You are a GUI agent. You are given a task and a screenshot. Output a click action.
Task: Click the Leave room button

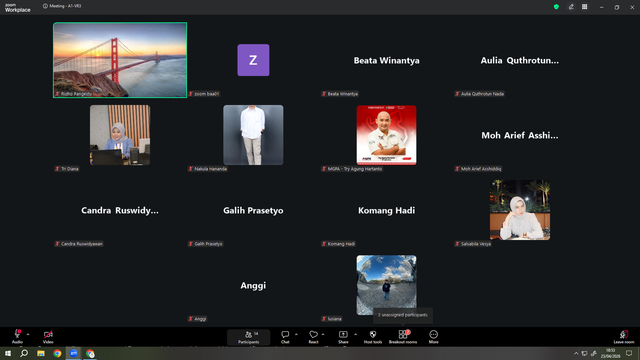[x=624, y=337]
